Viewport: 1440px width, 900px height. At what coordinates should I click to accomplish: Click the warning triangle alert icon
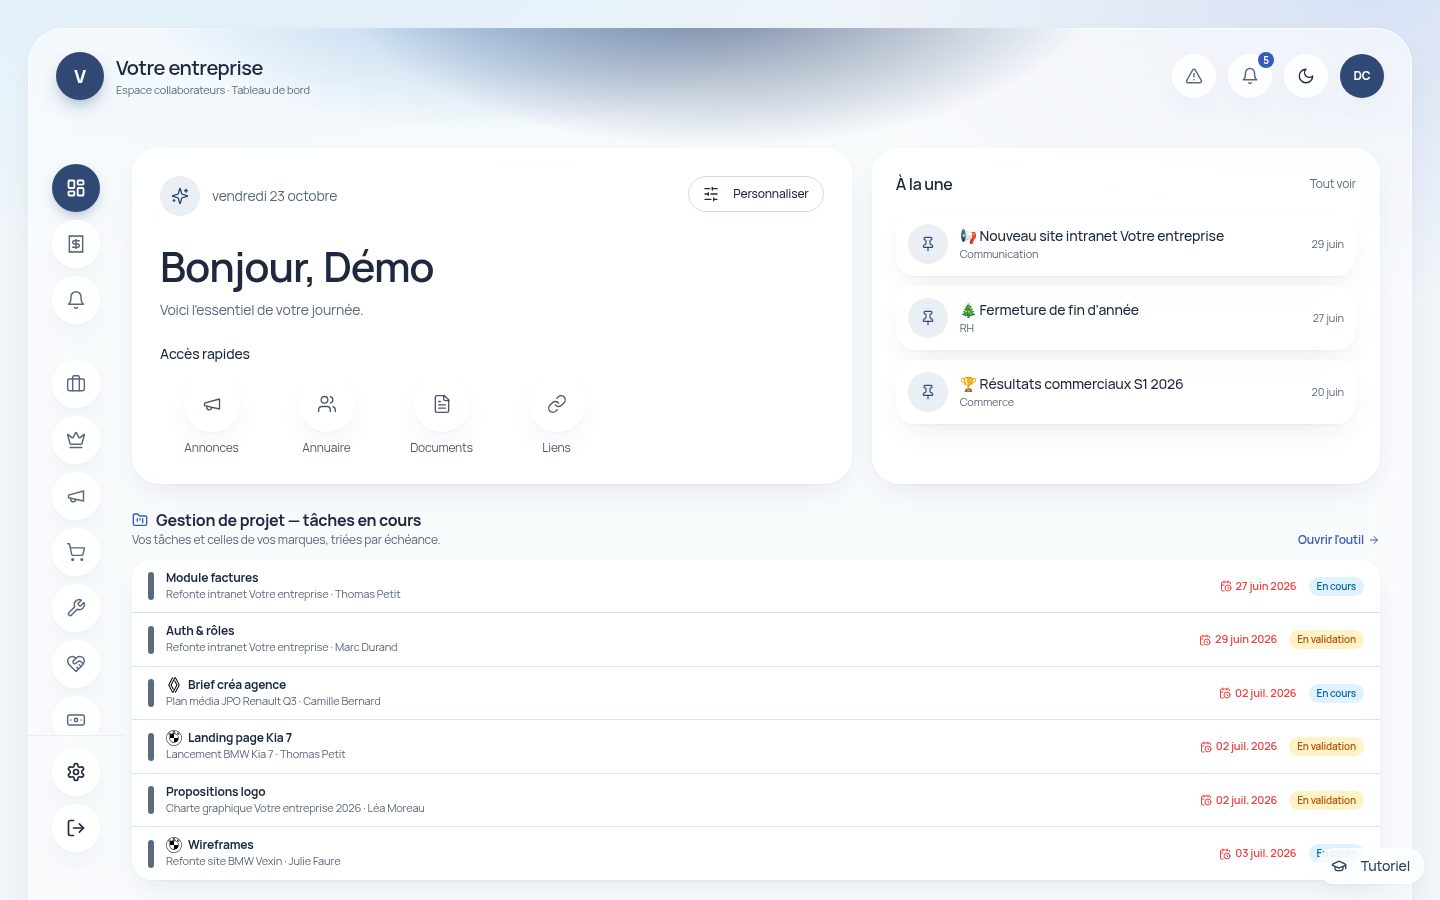point(1194,76)
